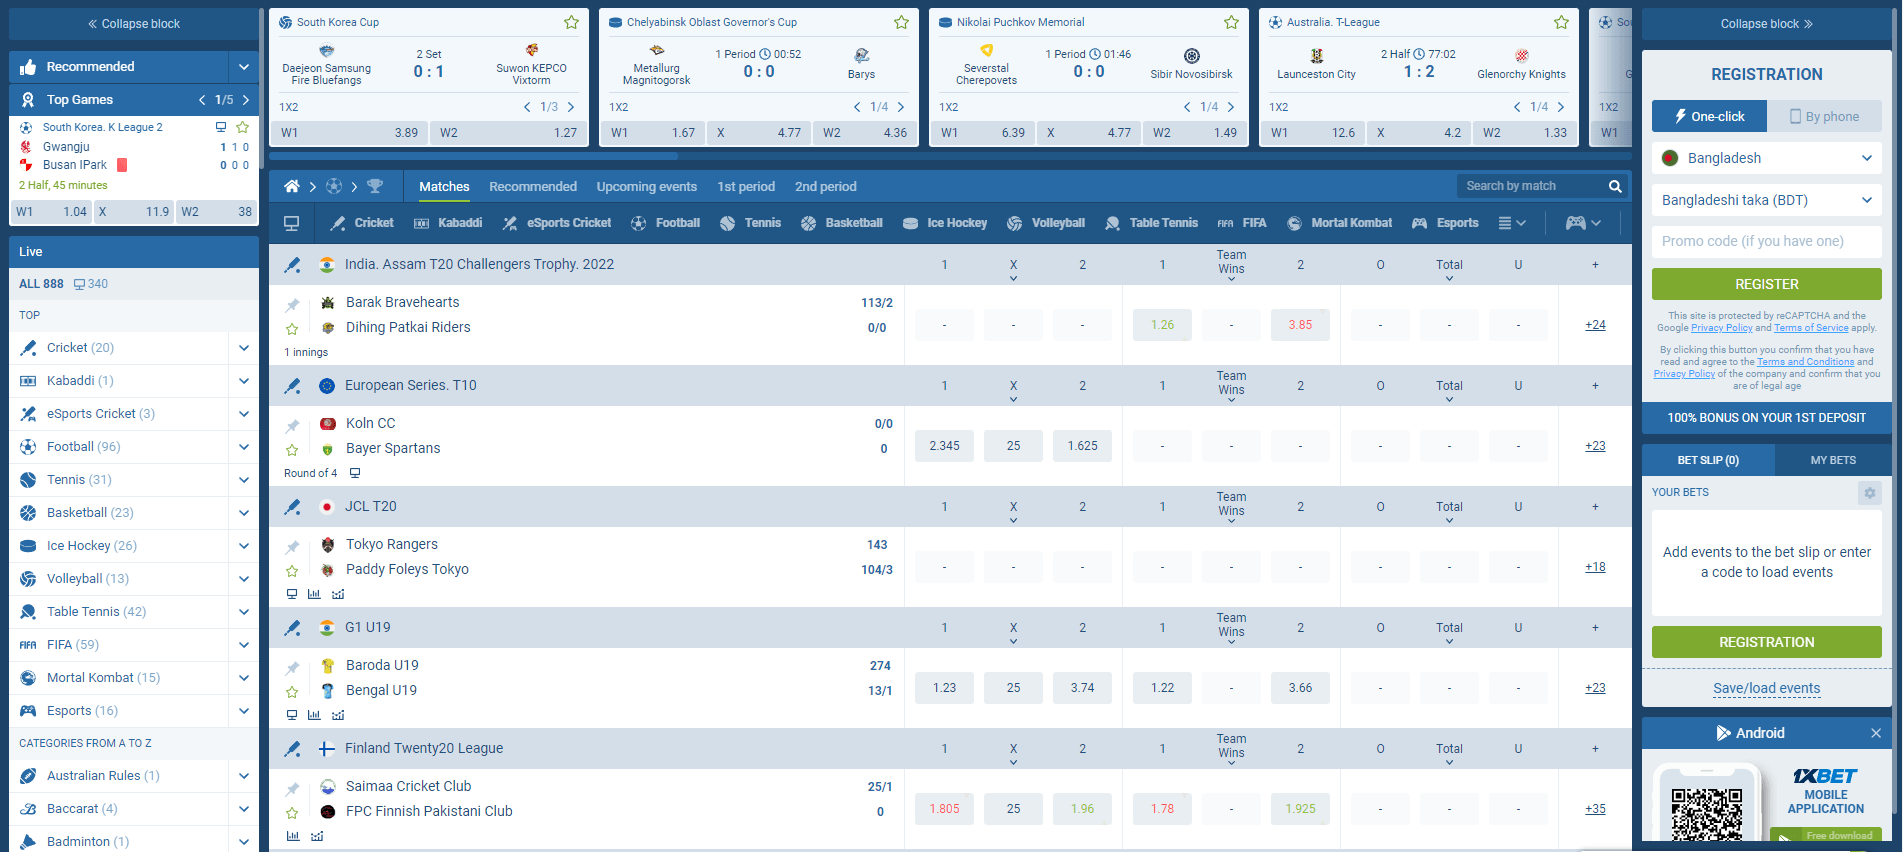Expand the Ice Hockey (26) sidebar category
Screen dimensions: 1903x852
pos(244,546)
